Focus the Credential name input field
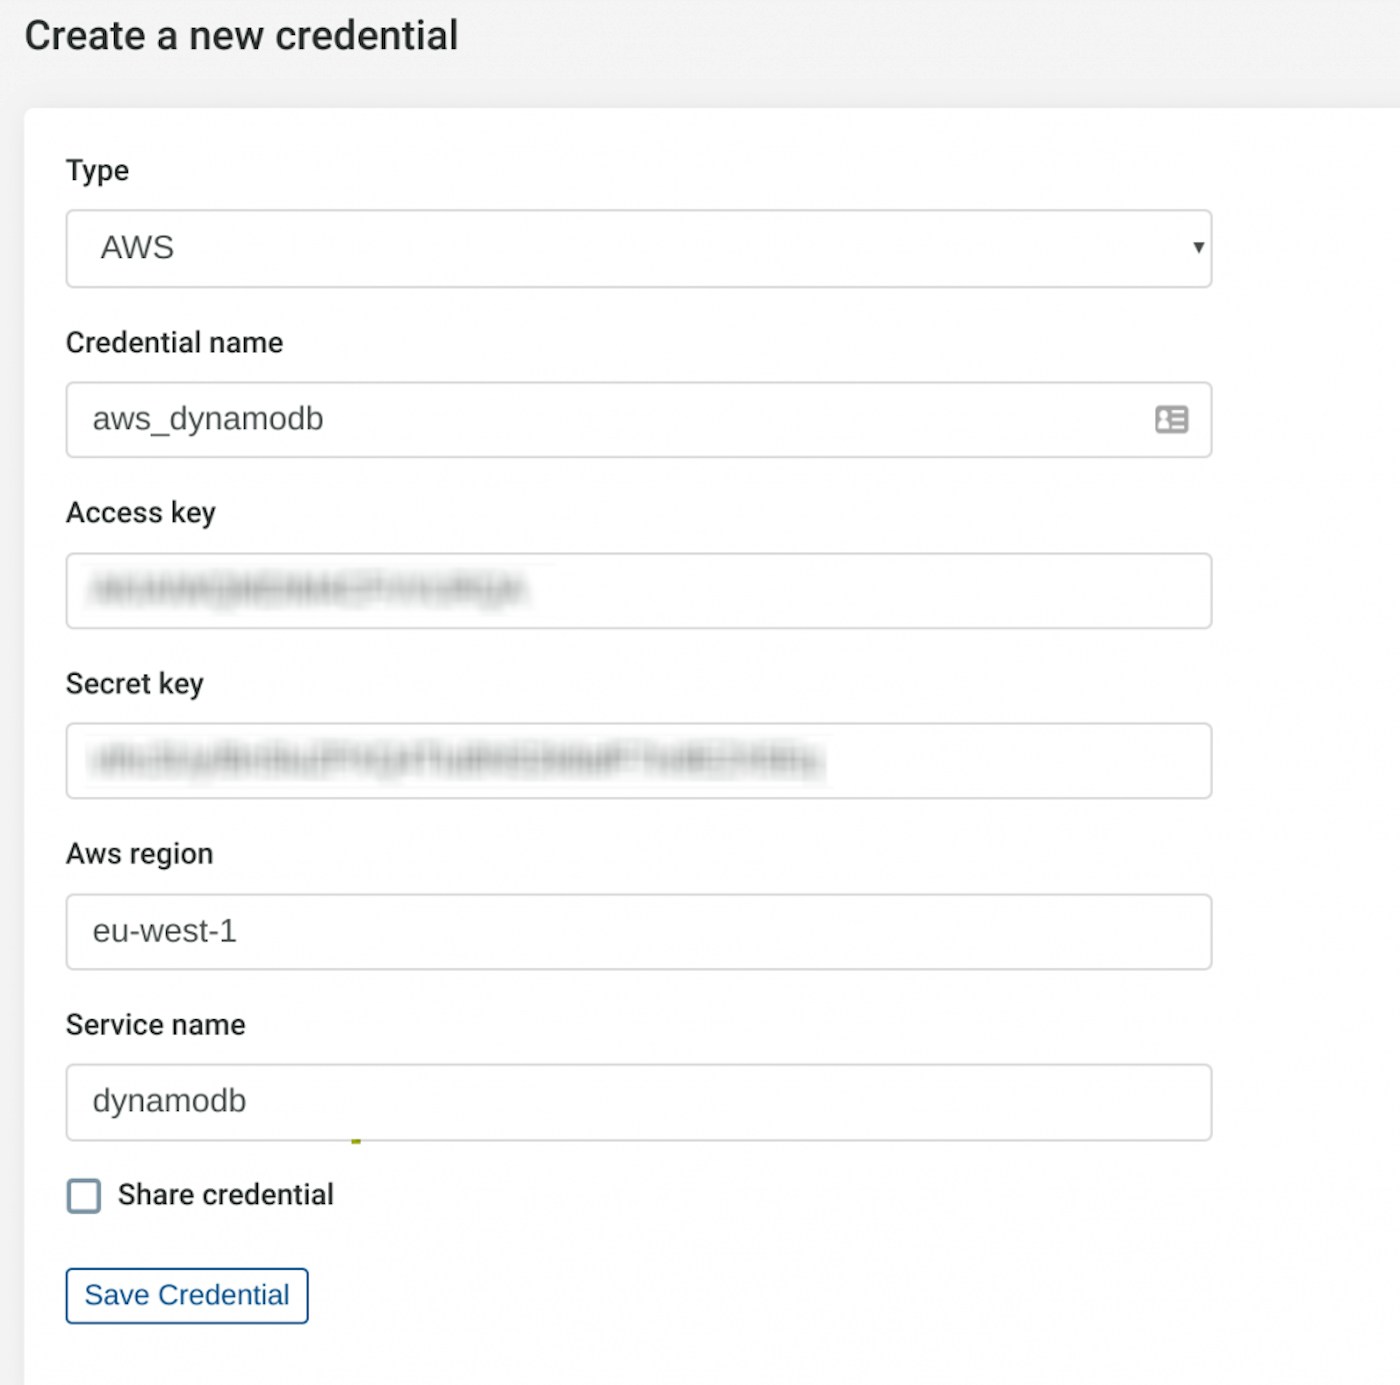1400x1385 pixels. 600,420
